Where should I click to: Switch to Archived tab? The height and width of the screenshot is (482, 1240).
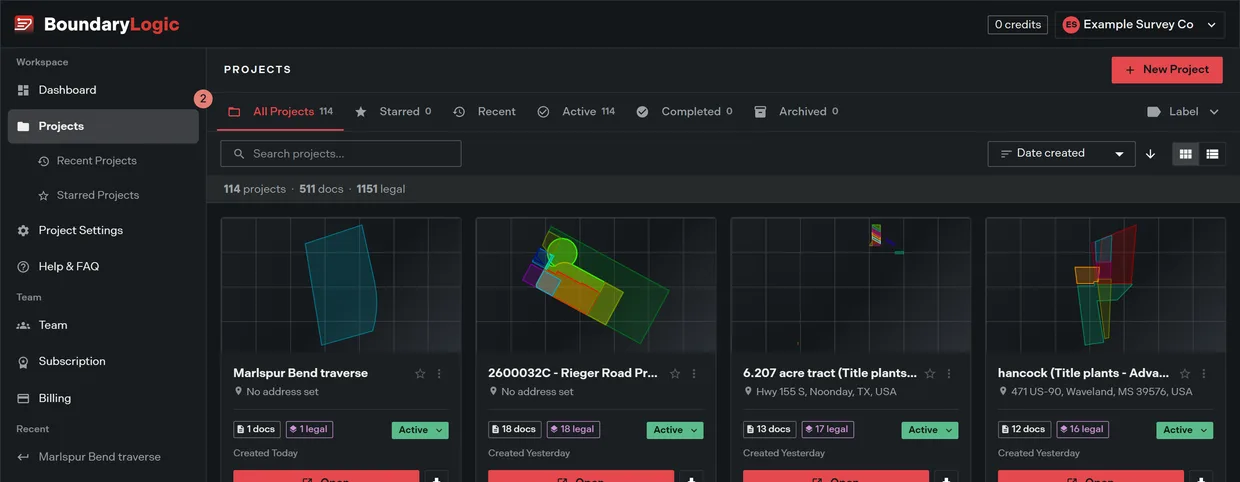pyautogui.click(x=796, y=112)
